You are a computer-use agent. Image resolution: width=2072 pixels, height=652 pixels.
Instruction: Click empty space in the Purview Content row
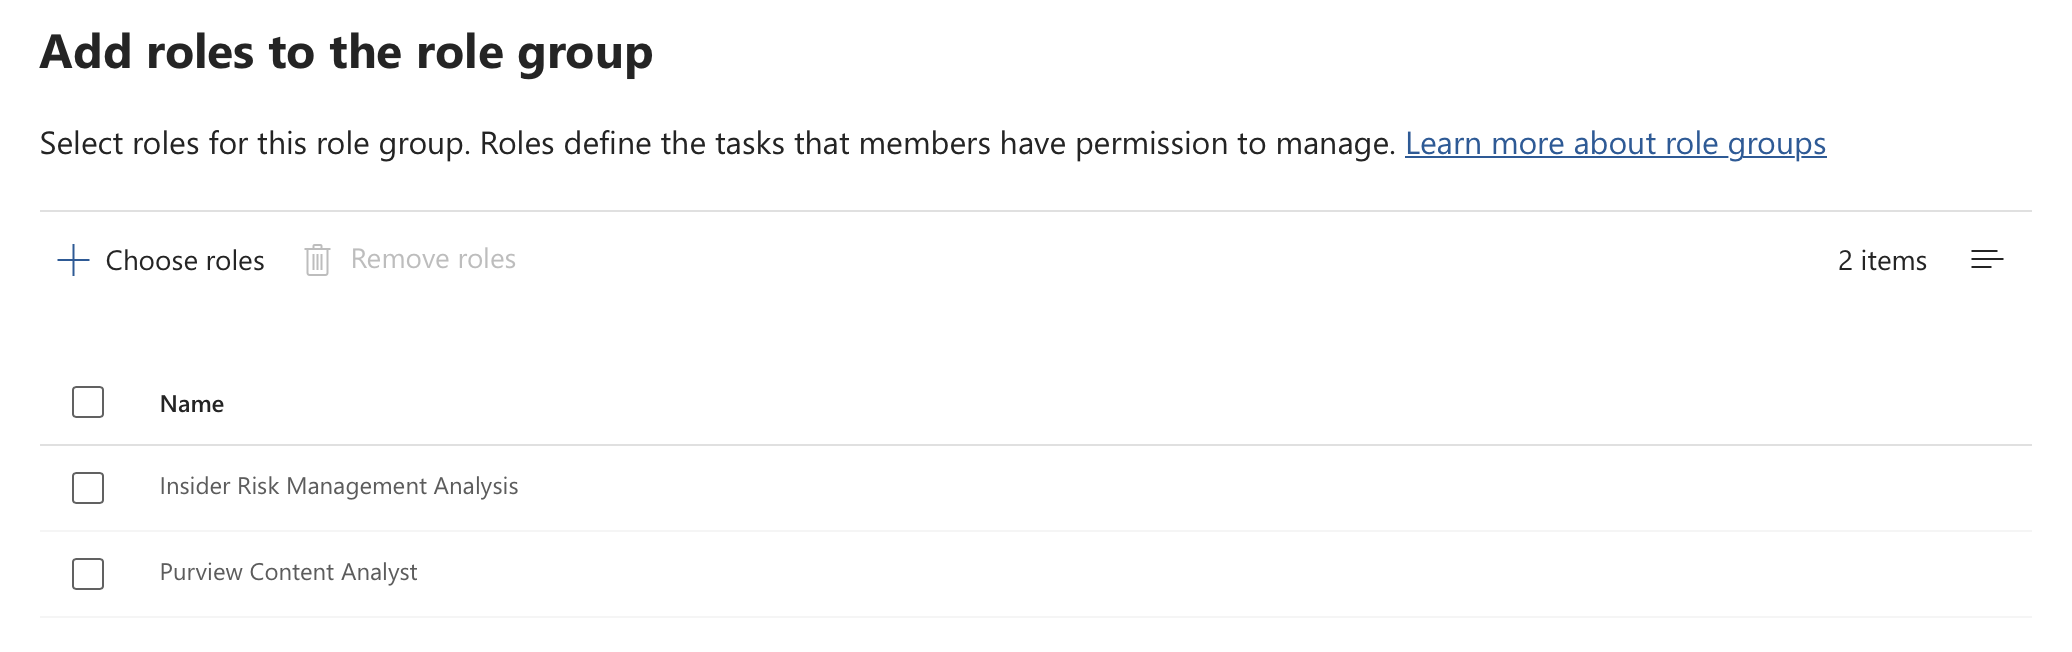[x=1200, y=574]
